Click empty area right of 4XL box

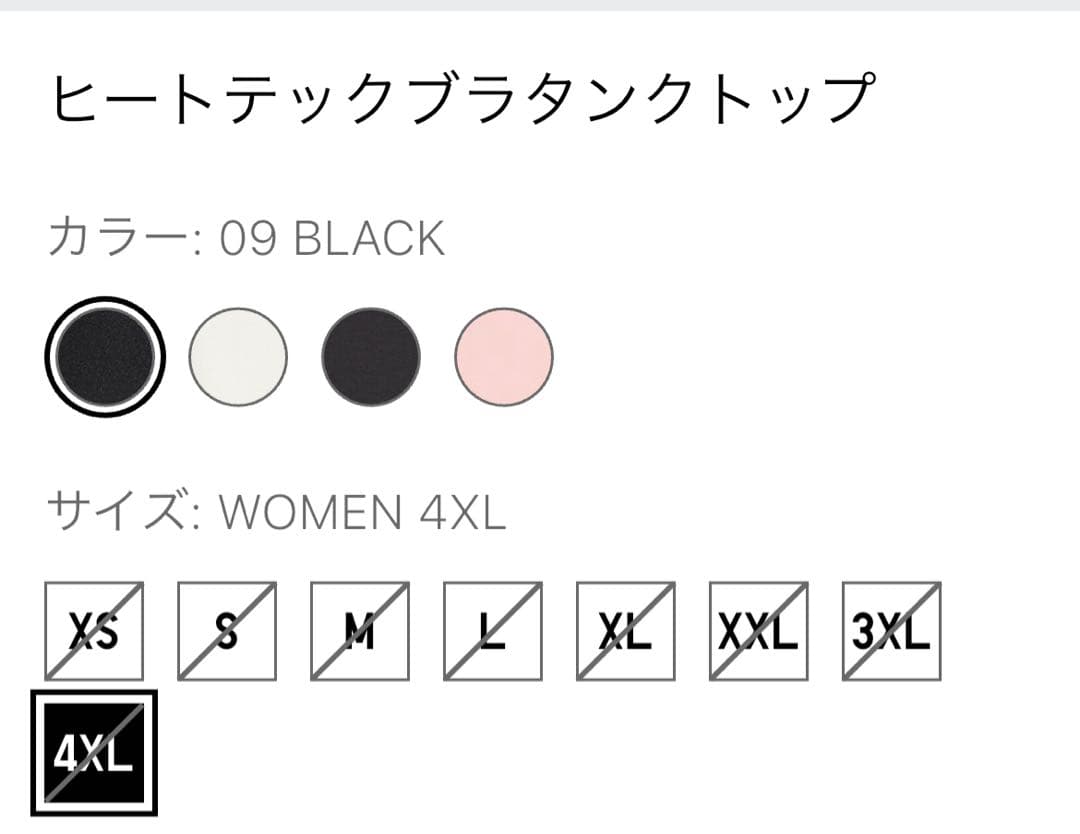click(600, 753)
